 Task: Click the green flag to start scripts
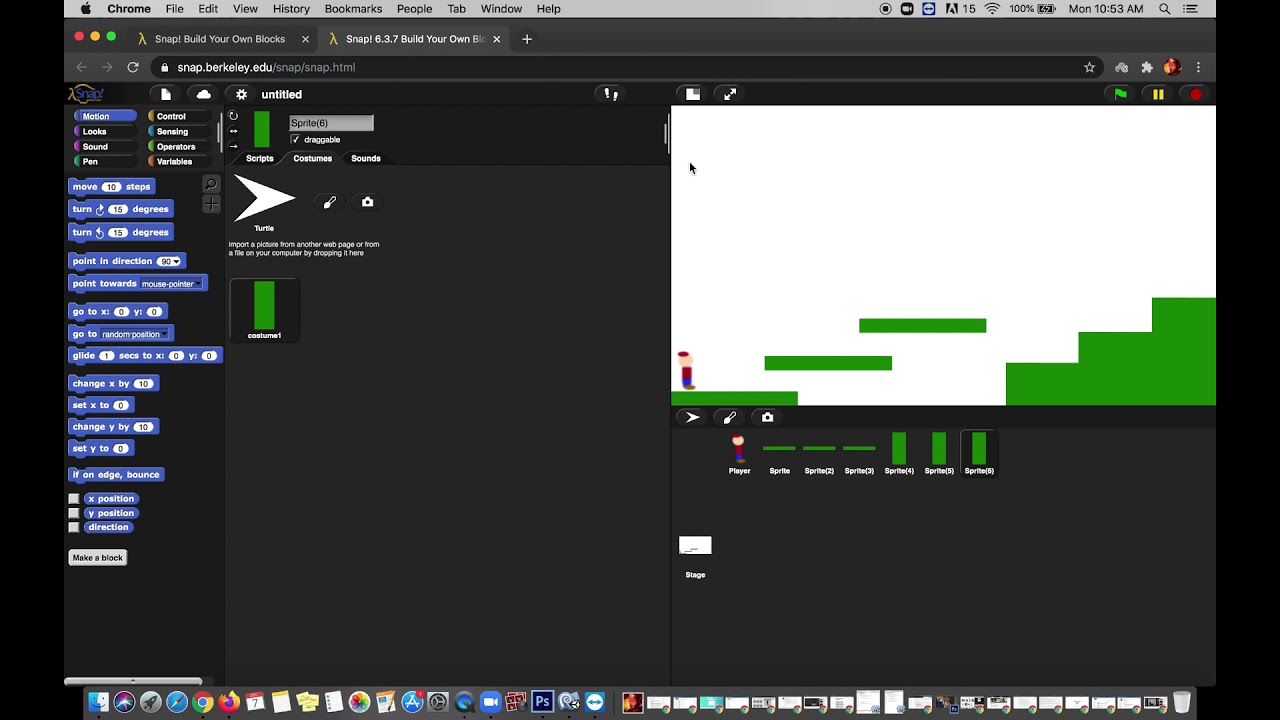[1120, 94]
